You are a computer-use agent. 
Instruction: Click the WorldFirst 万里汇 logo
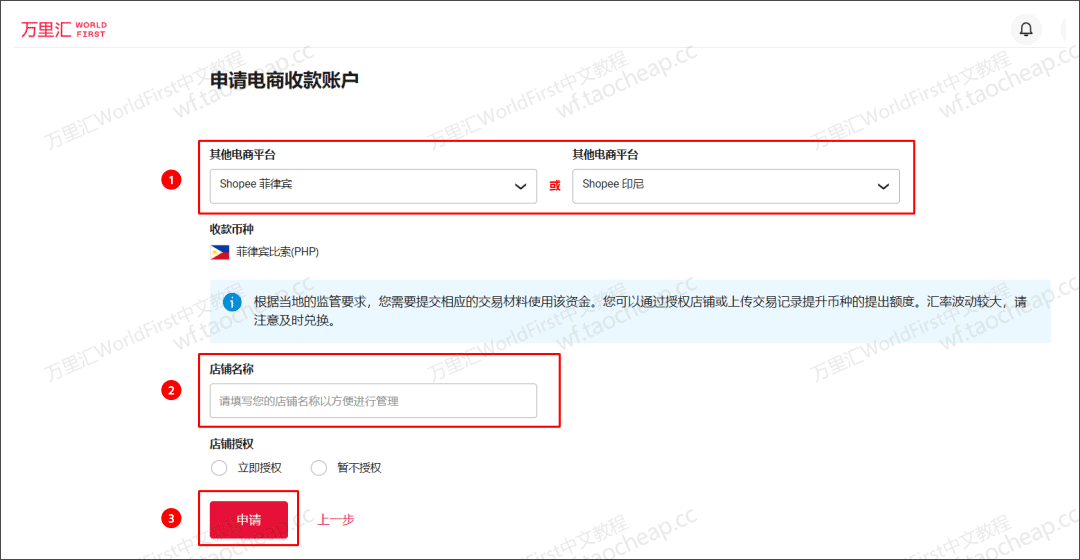(63, 29)
